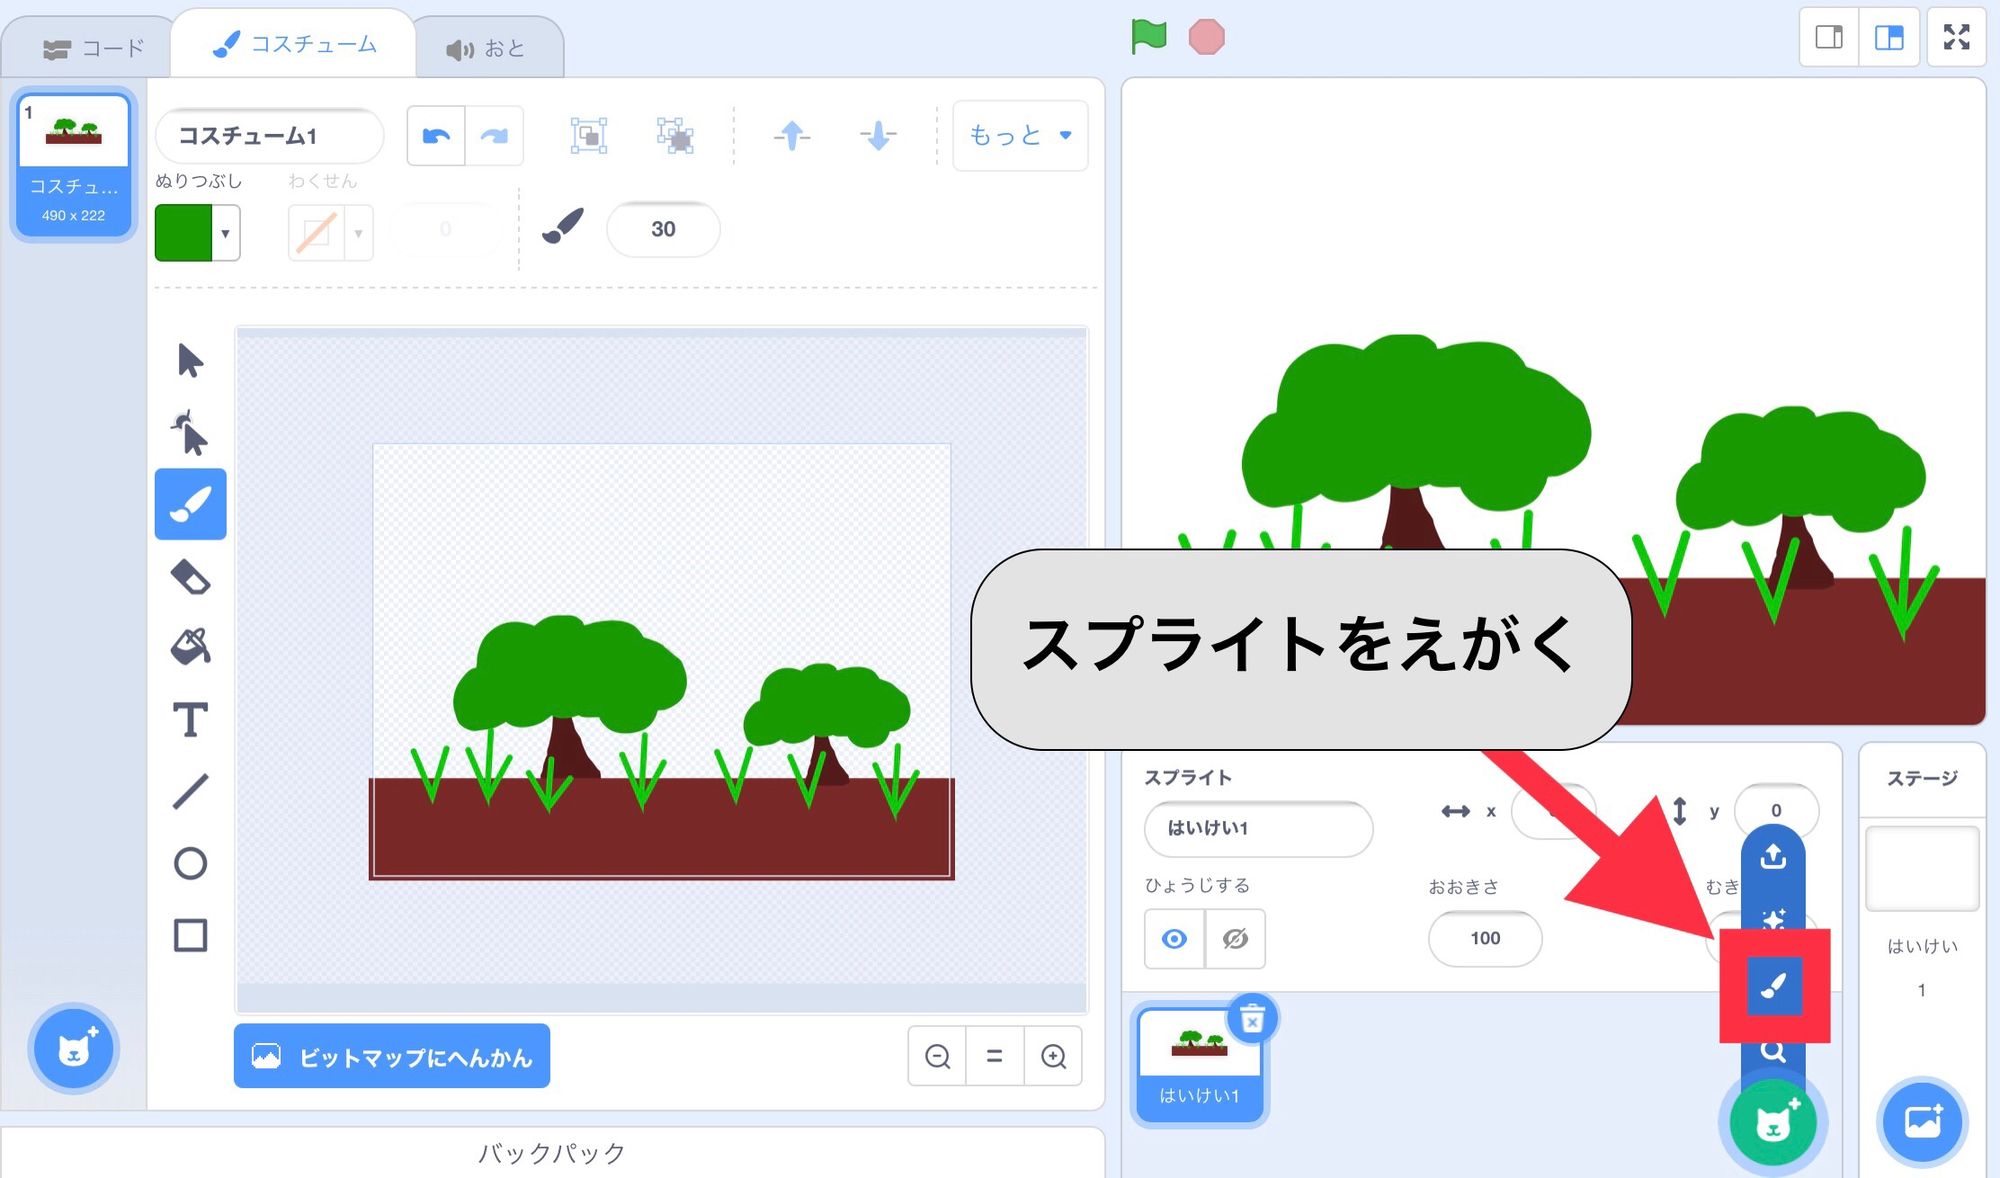Click the Undo icon in the paint editor
The width and height of the screenshot is (2000, 1178).
coord(437,136)
